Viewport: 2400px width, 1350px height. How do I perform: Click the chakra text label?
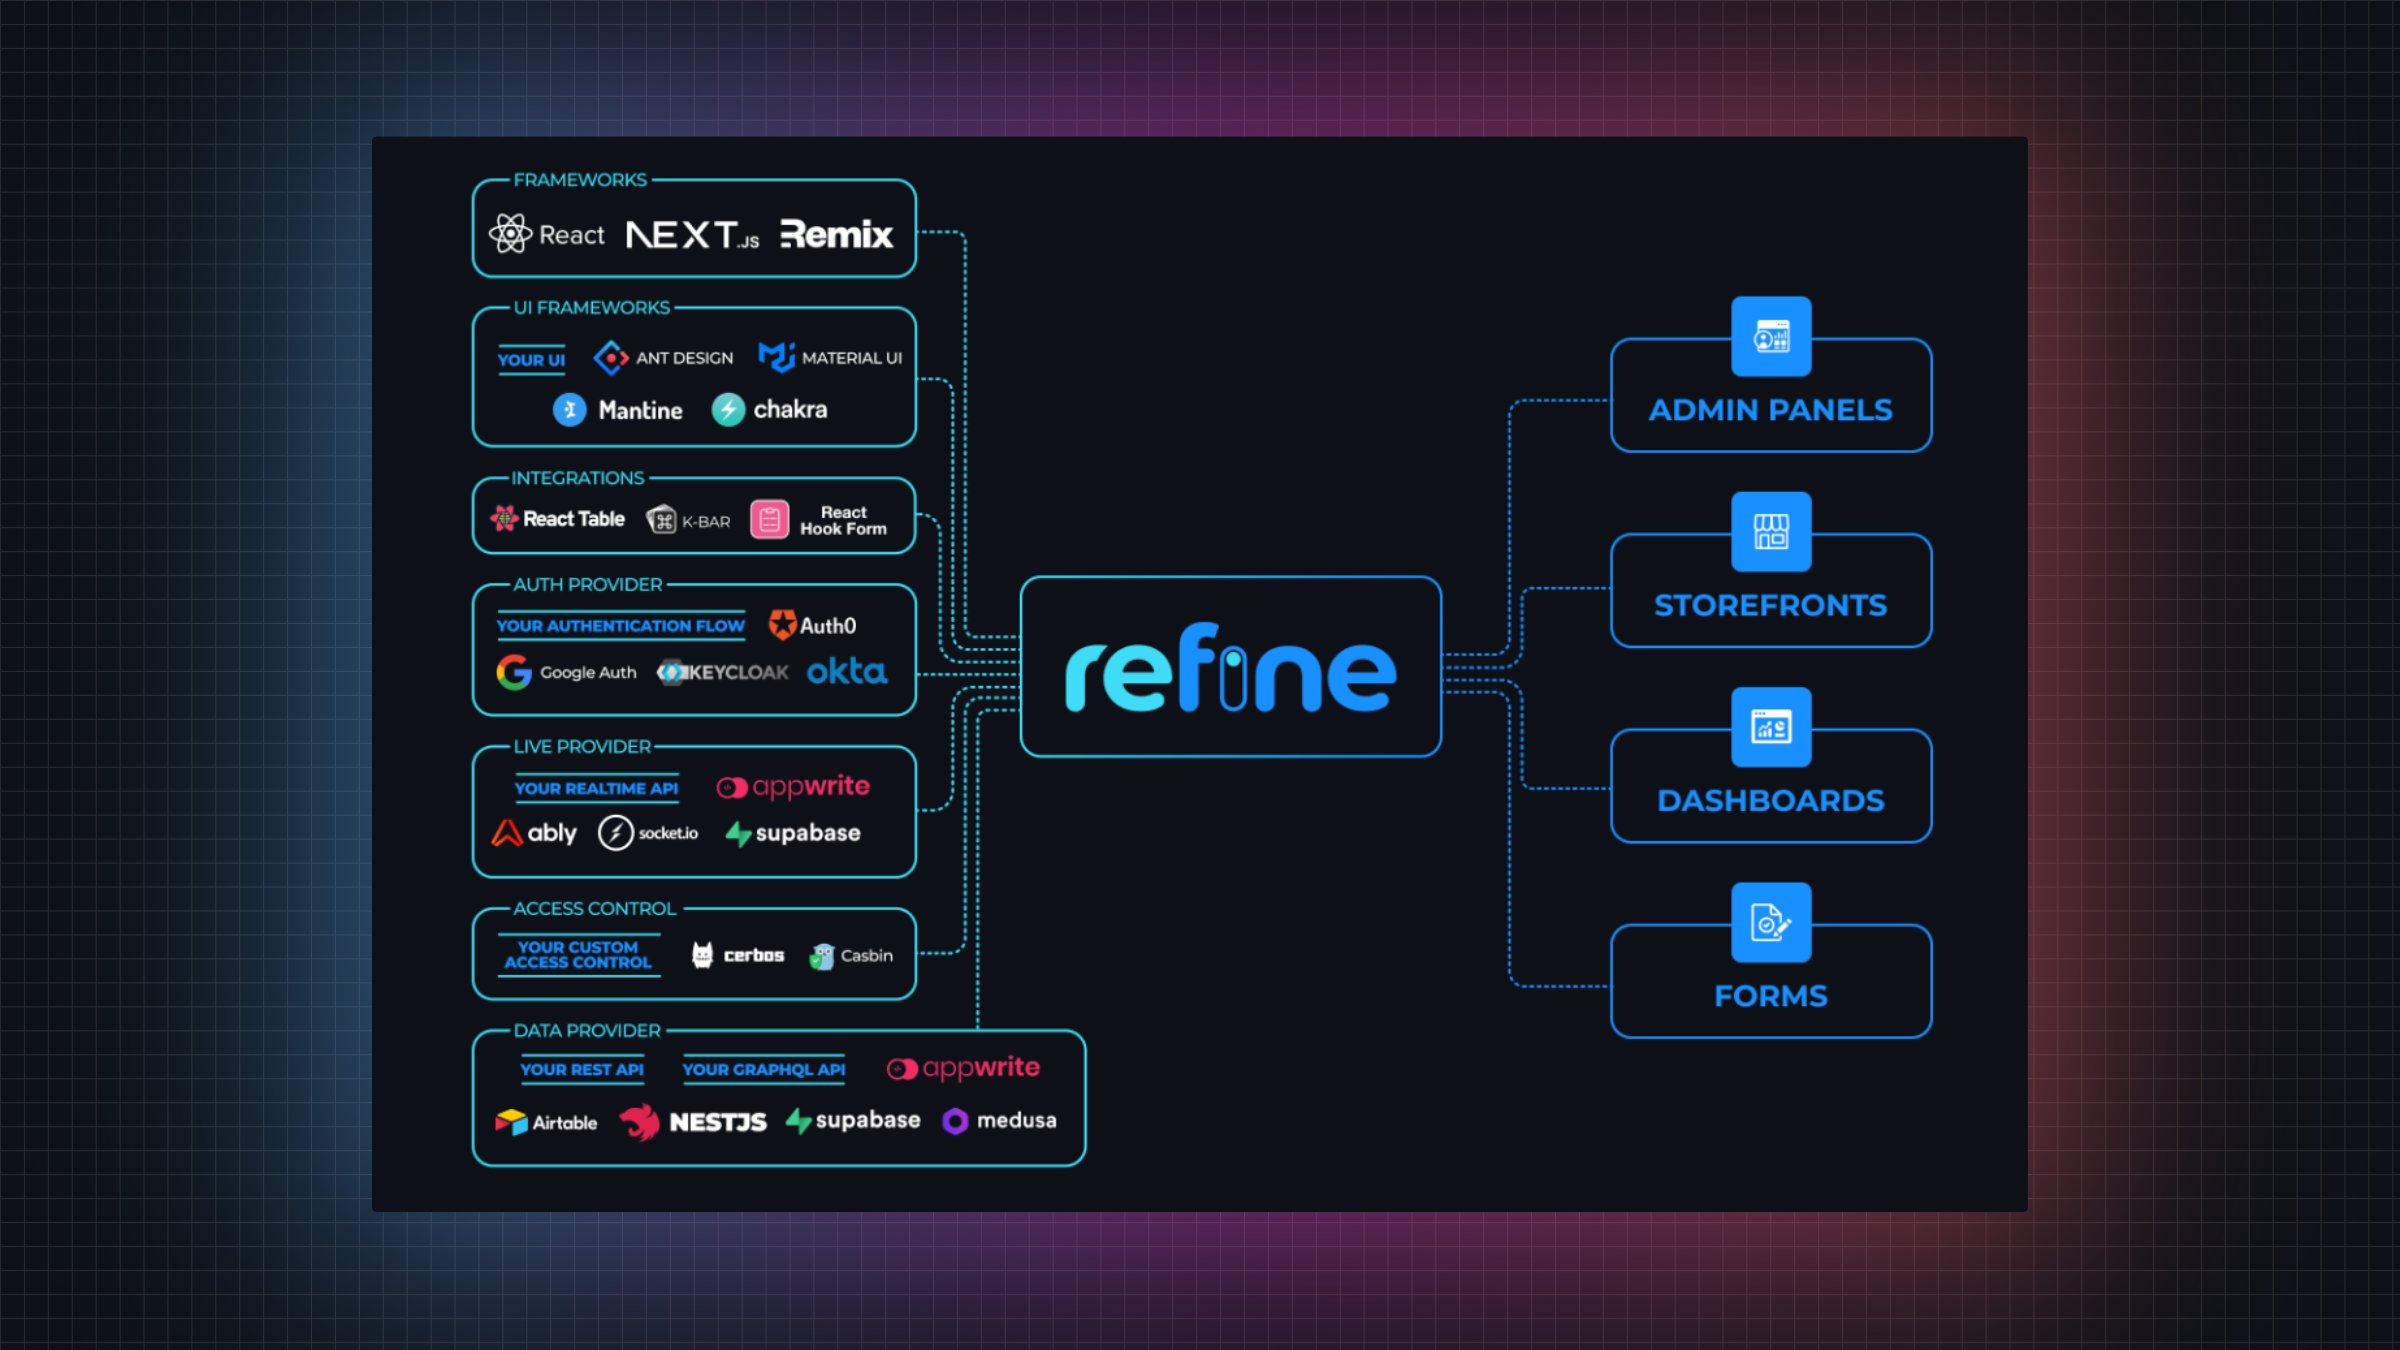point(790,409)
